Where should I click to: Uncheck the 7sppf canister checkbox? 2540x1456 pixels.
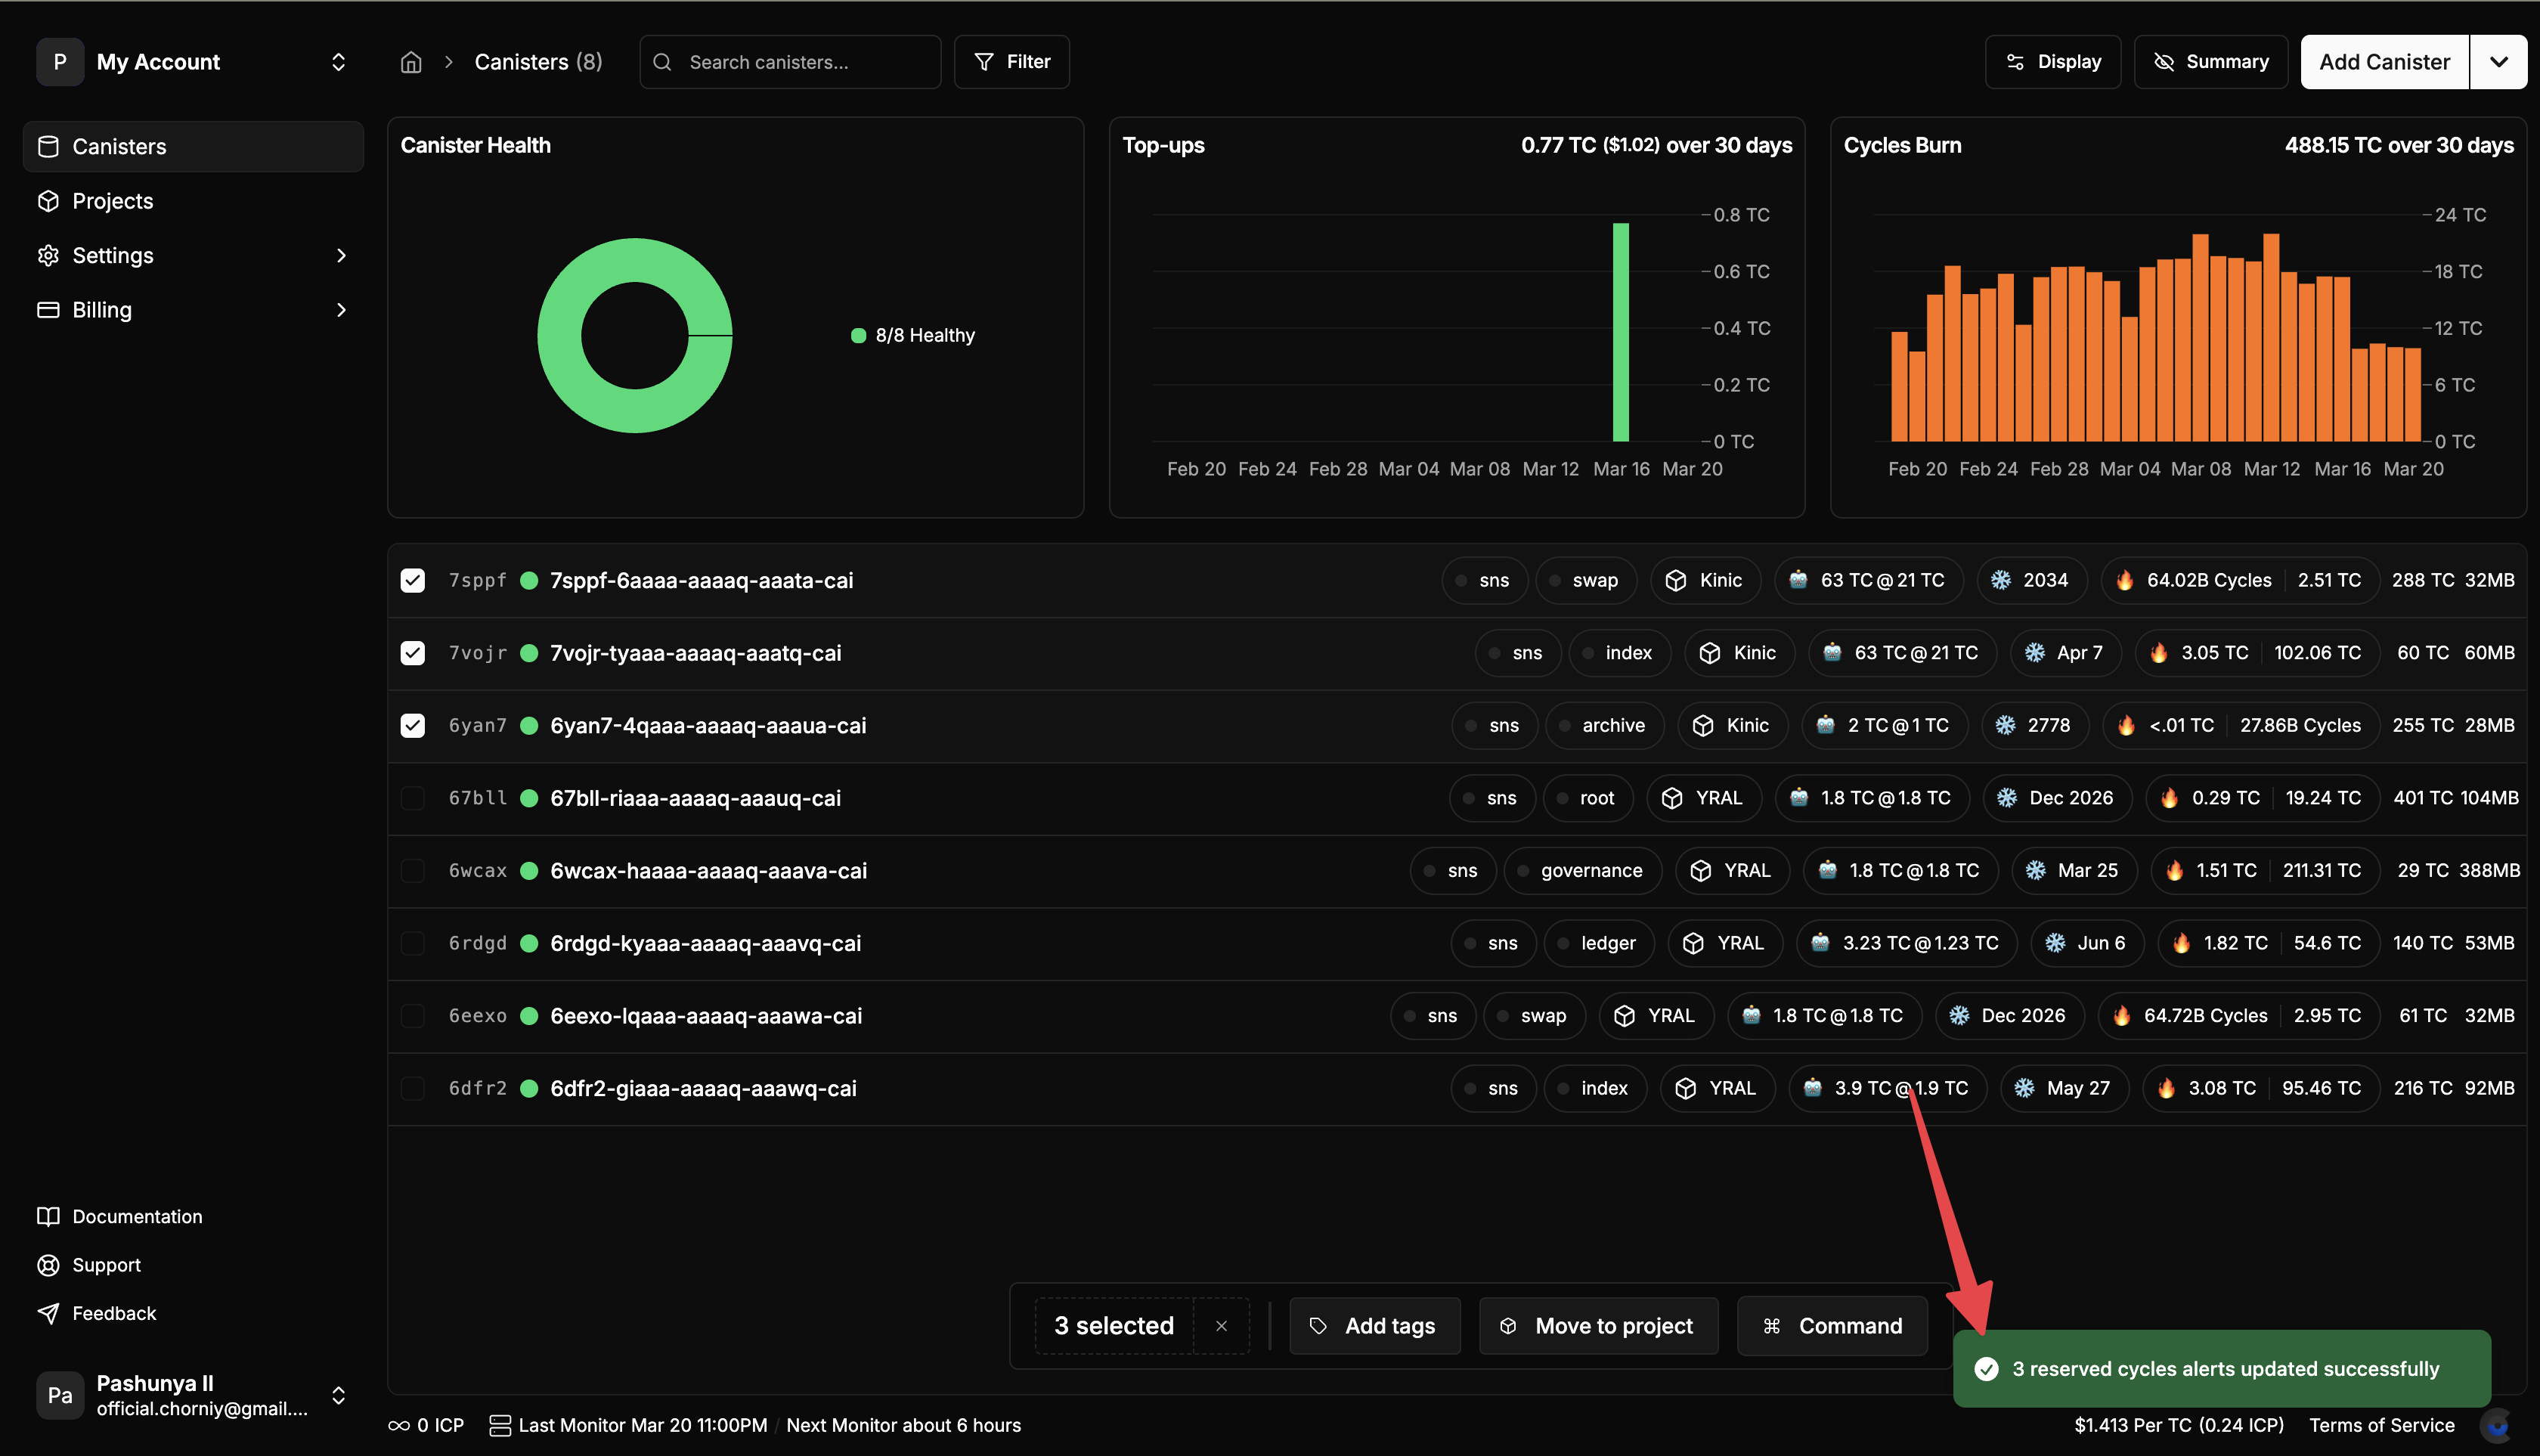coord(413,580)
